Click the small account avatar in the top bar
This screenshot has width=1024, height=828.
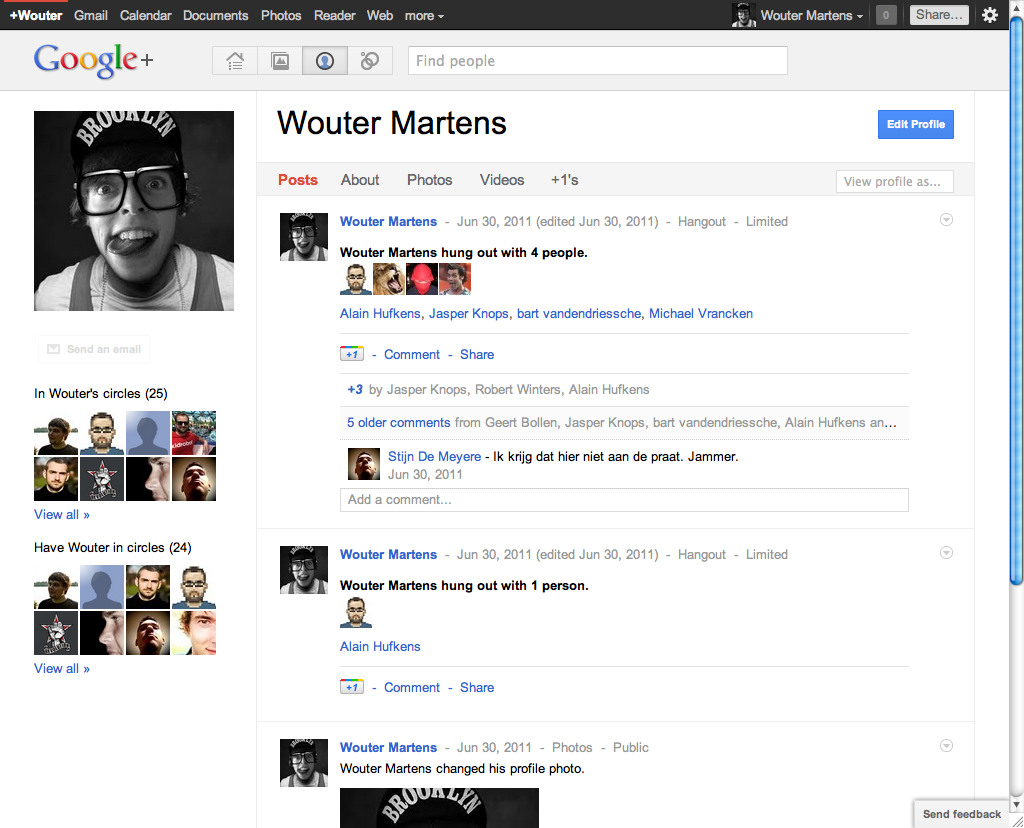click(x=743, y=15)
